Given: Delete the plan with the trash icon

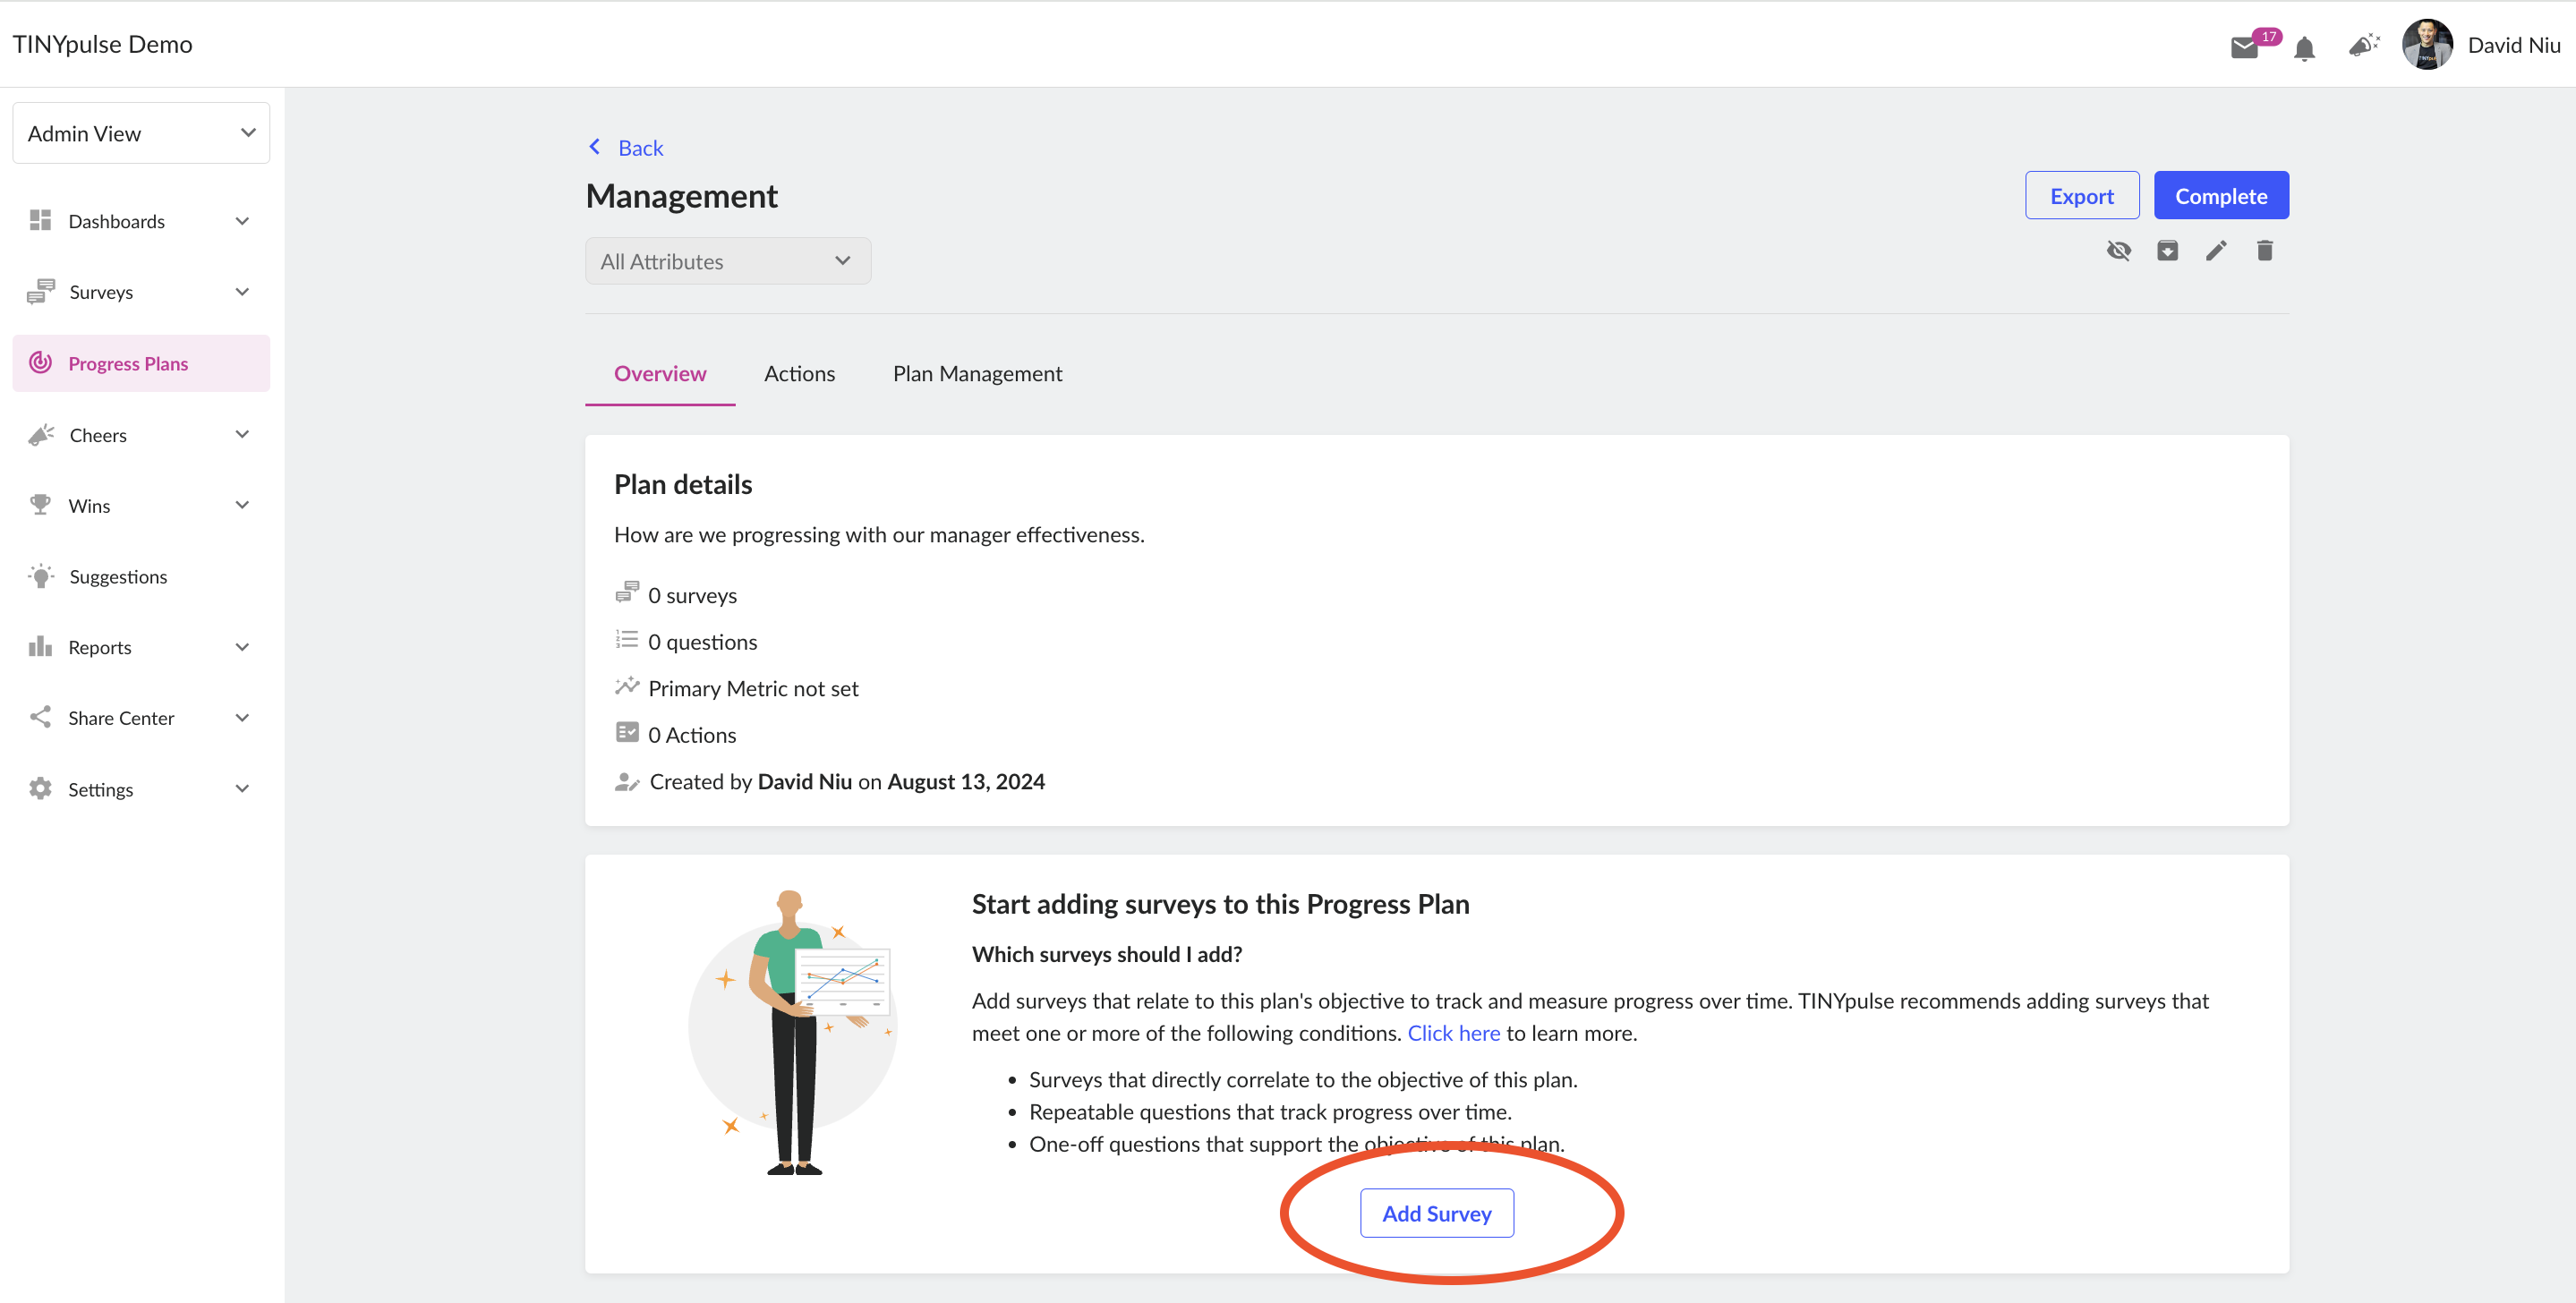Looking at the screenshot, I should click(x=2265, y=250).
